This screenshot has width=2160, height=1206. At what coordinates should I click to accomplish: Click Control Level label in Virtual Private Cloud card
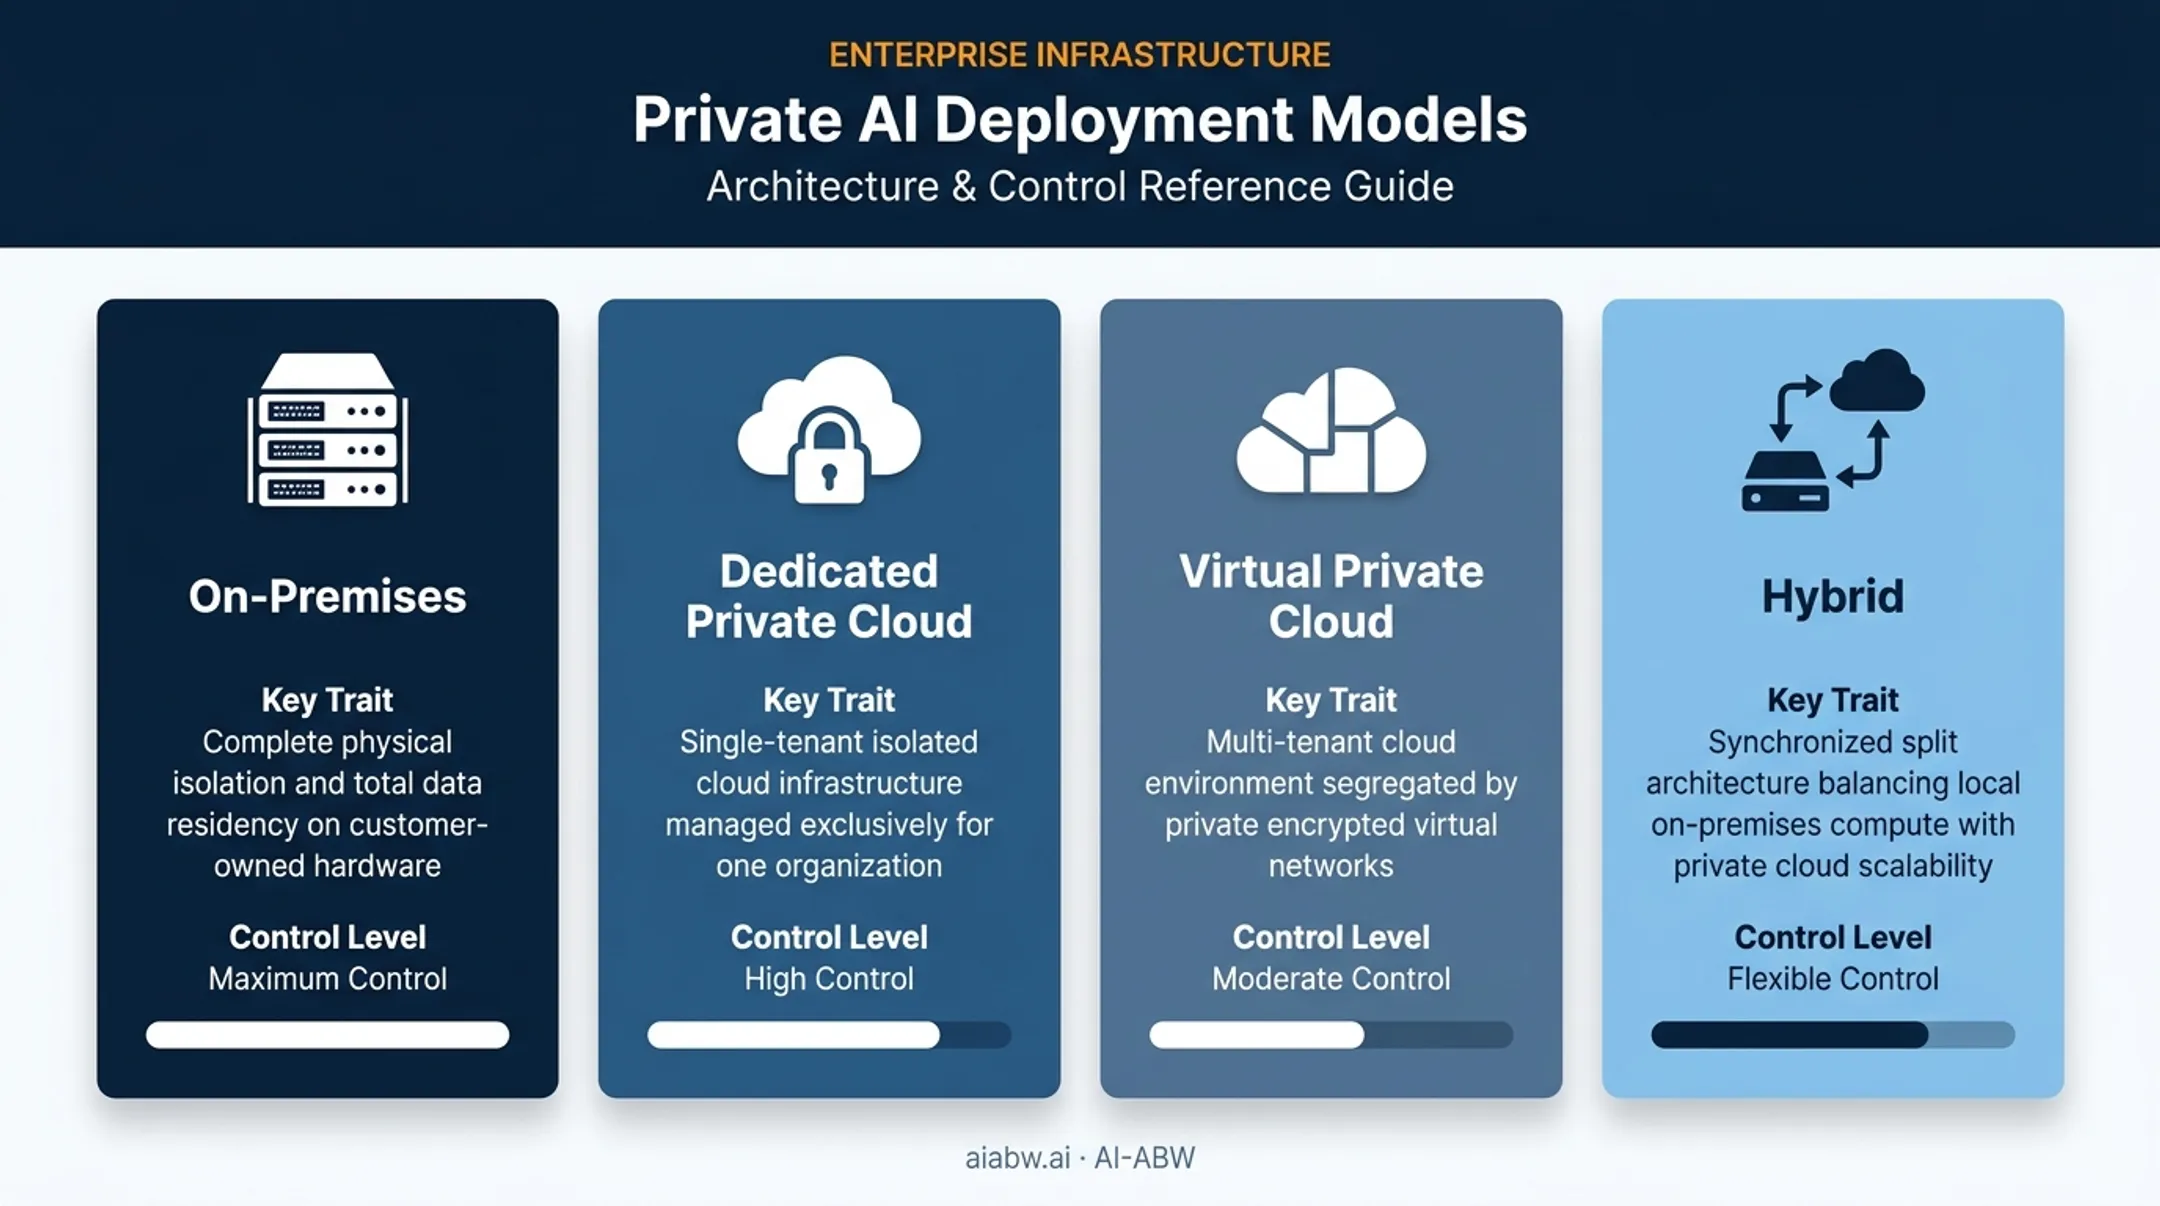1331,937
